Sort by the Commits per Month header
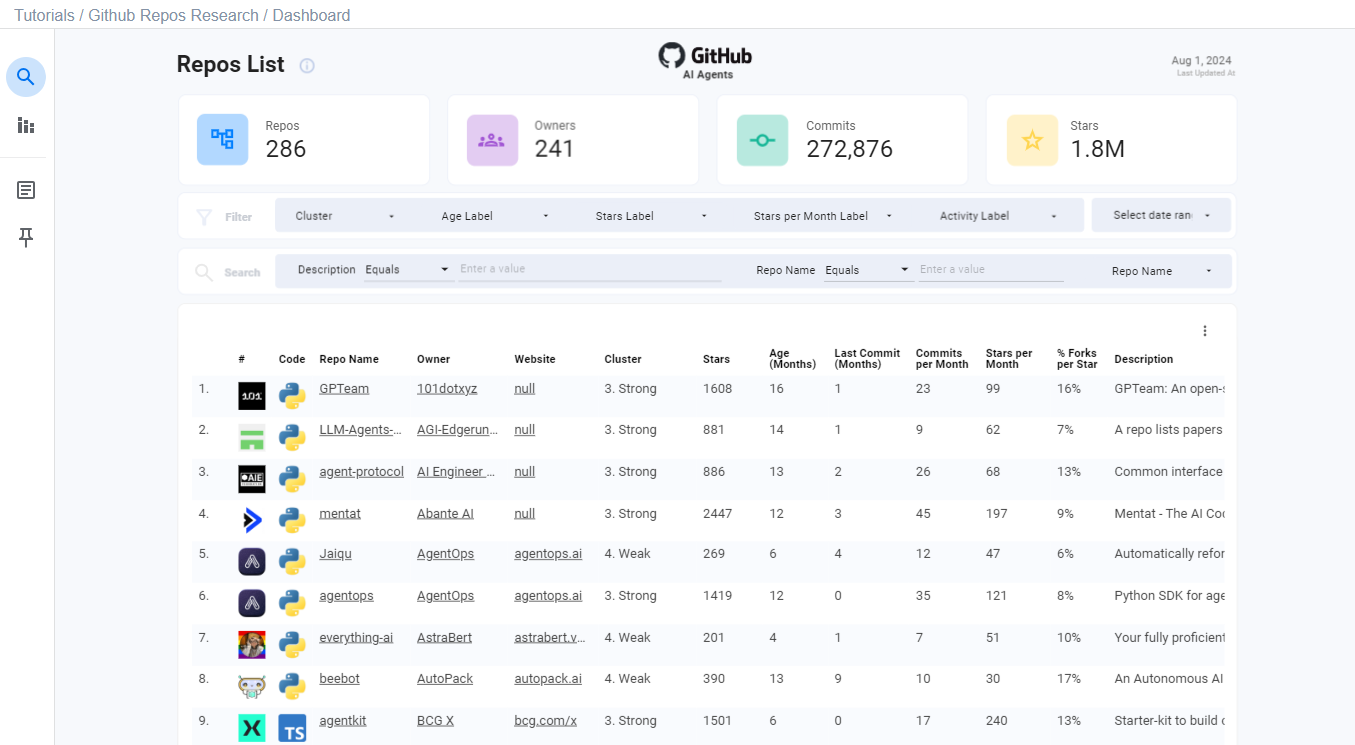Image resolution: width=1355 pixels, height=745 pixels. [942, 359]
